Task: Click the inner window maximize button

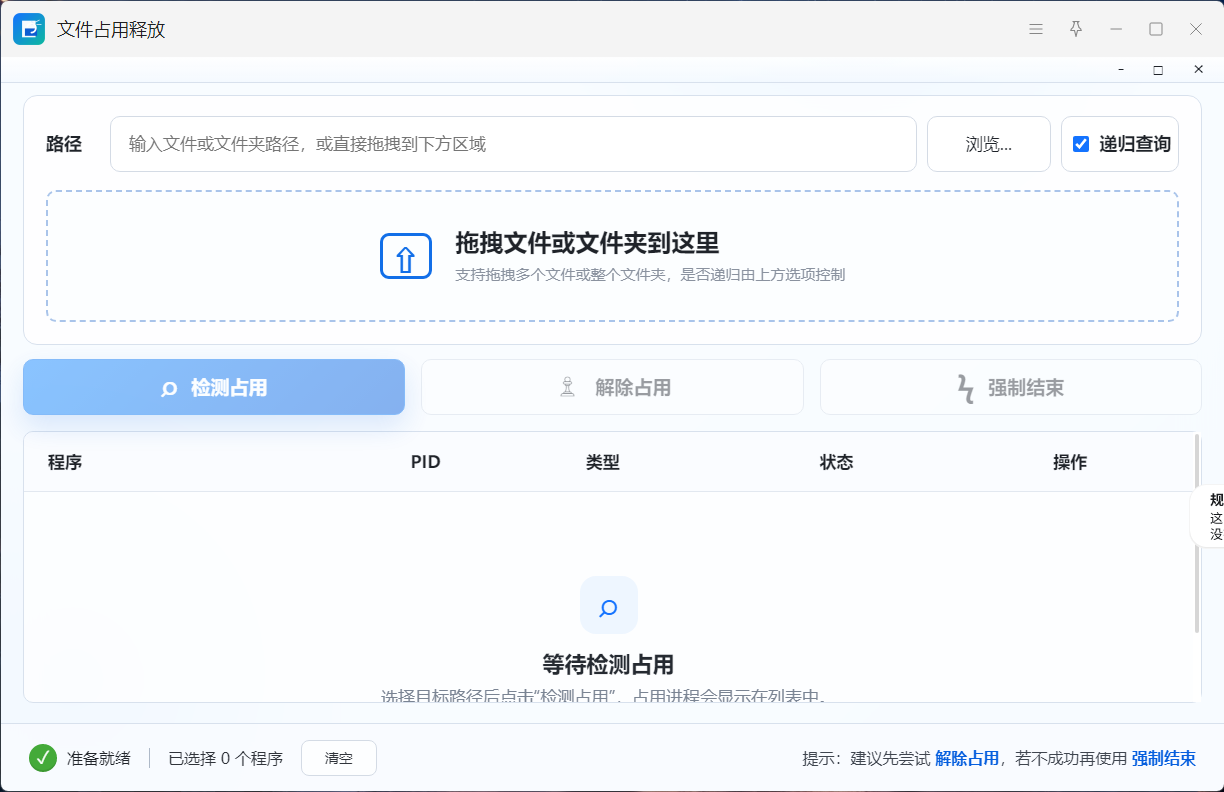Action: point(1158,70)
